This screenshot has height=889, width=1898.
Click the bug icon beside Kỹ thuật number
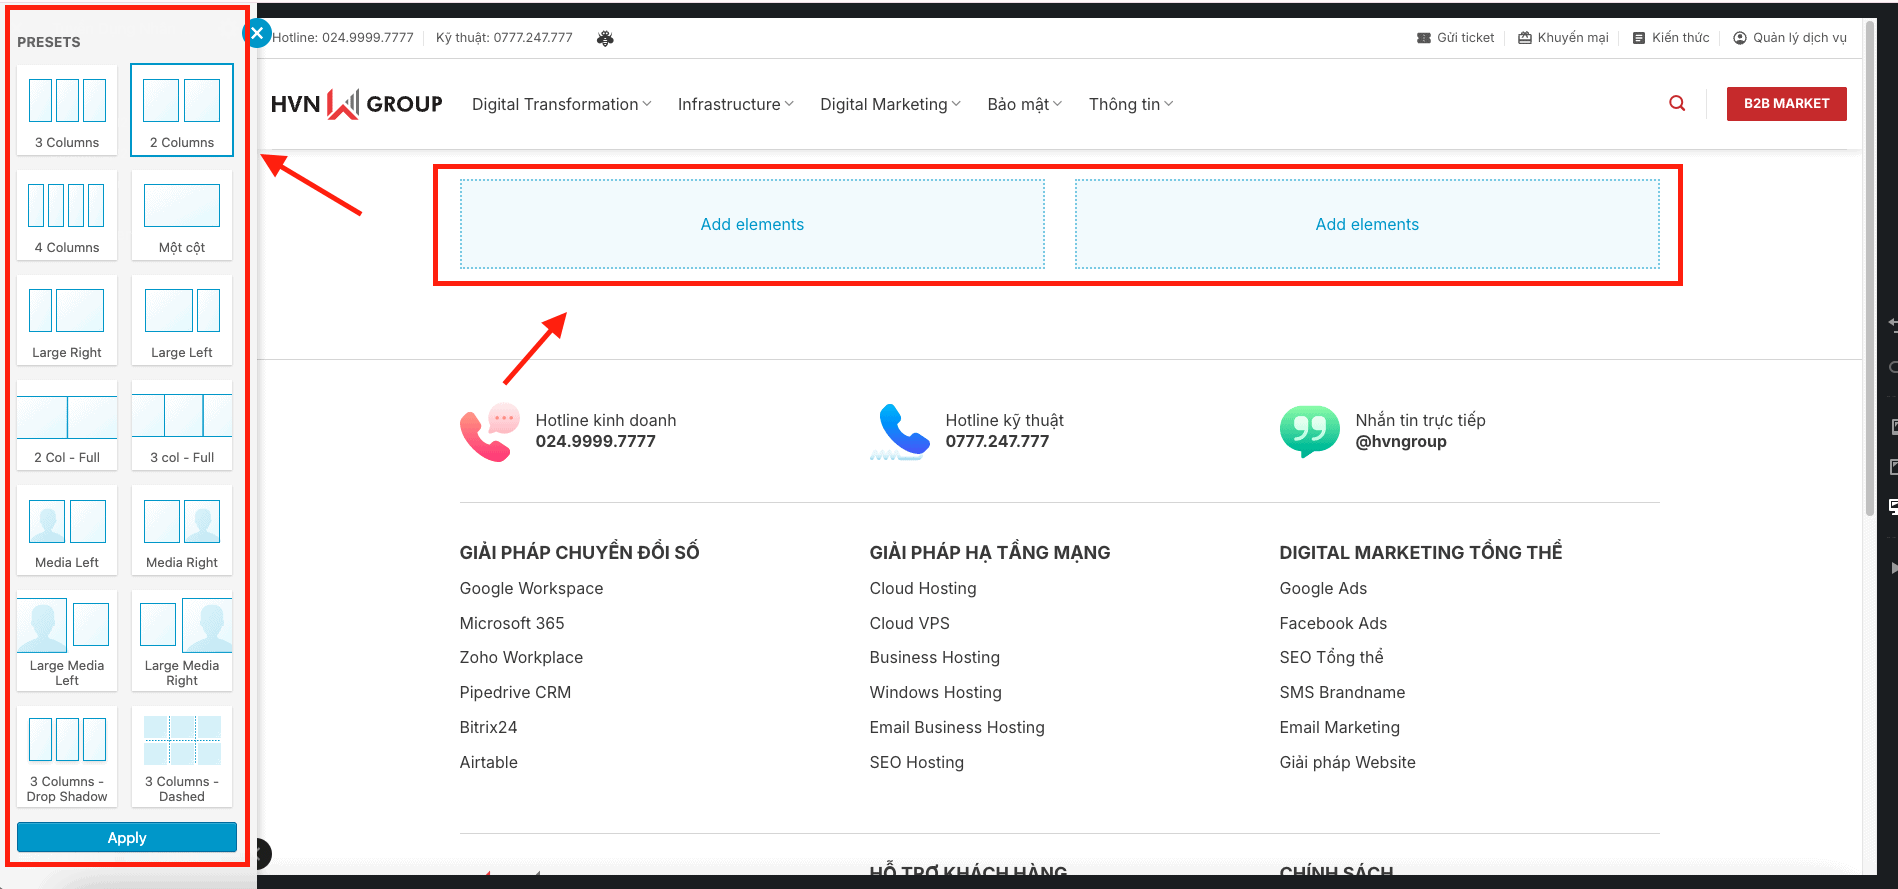click(x=605, y=38)
